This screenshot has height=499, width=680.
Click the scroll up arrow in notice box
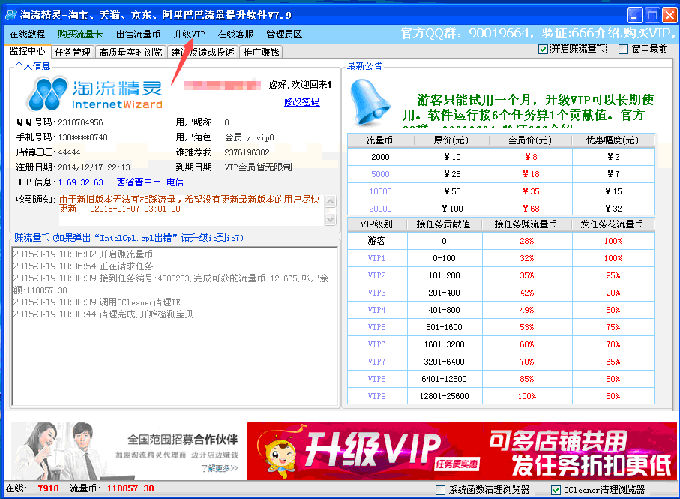(330, 201)
